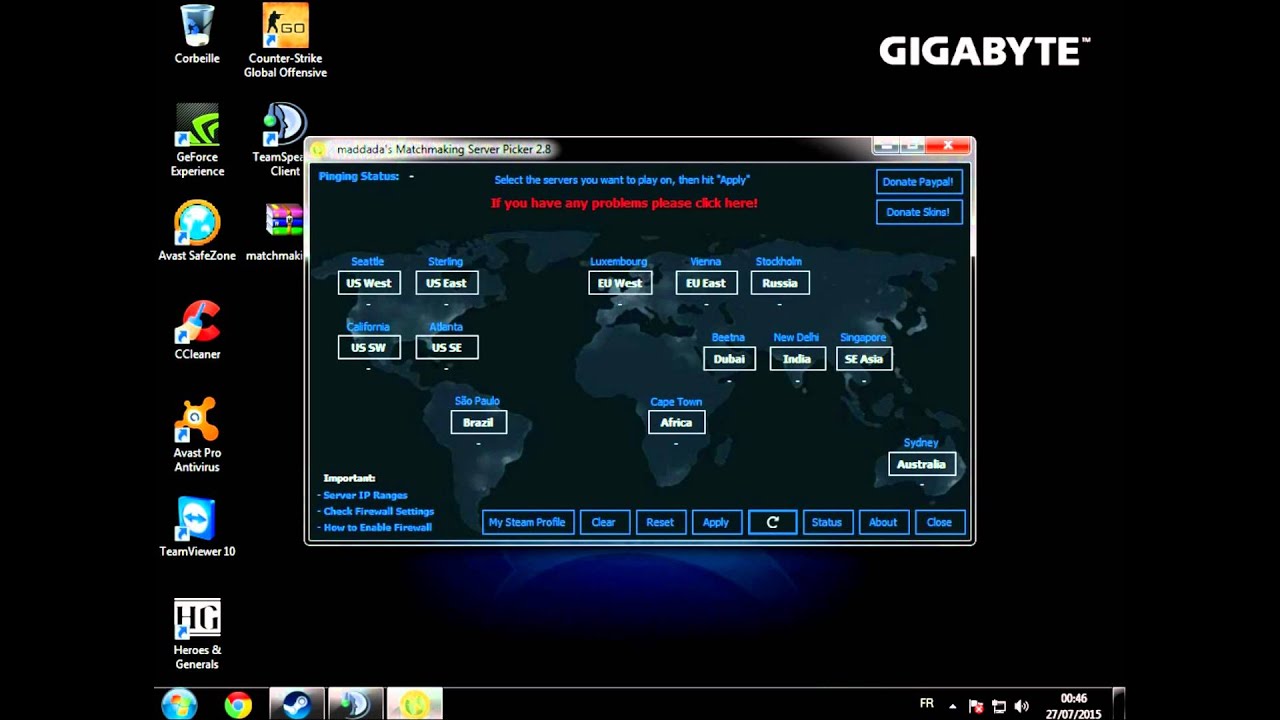Click the Apply button
Screen dimensions: 1280x720
[716, 522]
